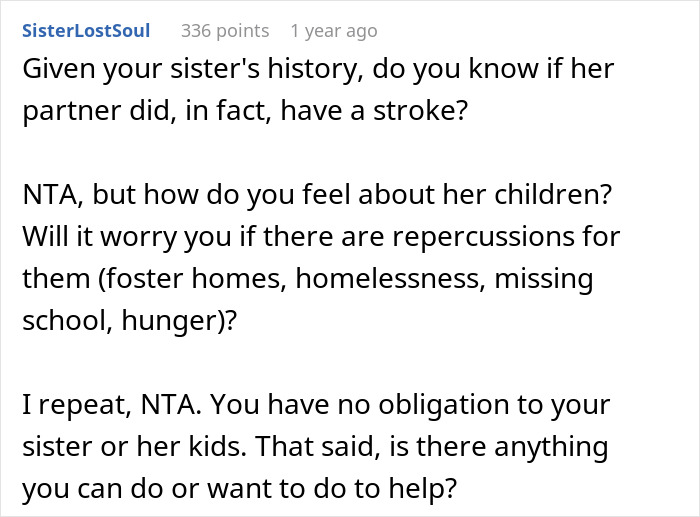Click the 336 points score
The height and width of the screenshot is (517, 700).
click(x=225, y=31)
